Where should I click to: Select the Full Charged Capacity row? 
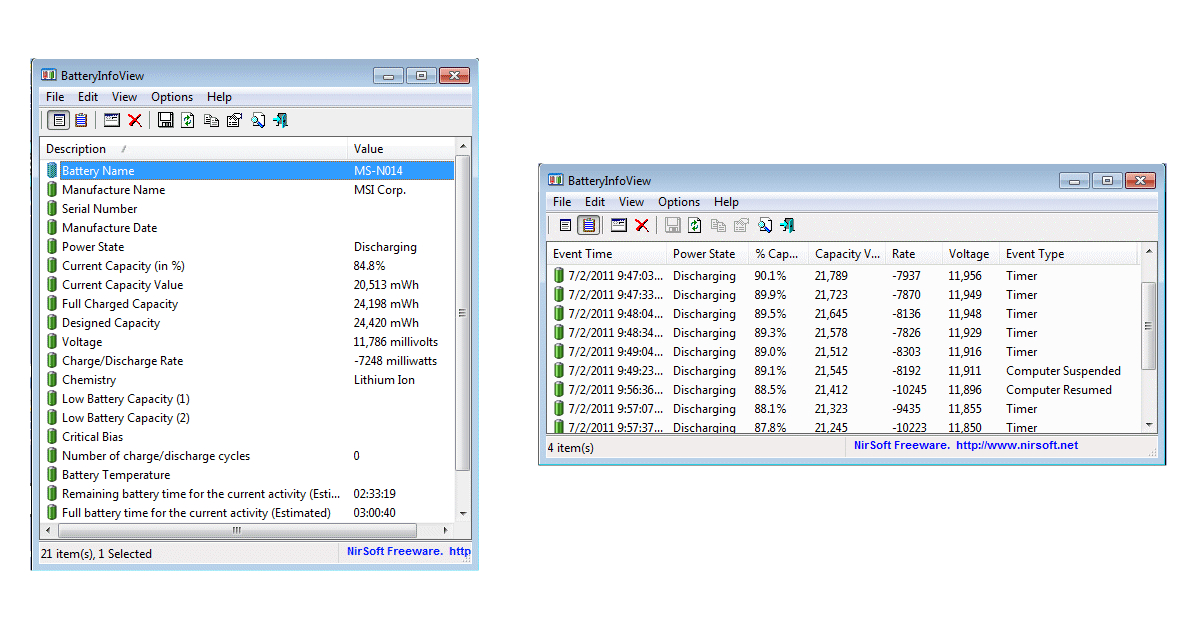[120, 304]
